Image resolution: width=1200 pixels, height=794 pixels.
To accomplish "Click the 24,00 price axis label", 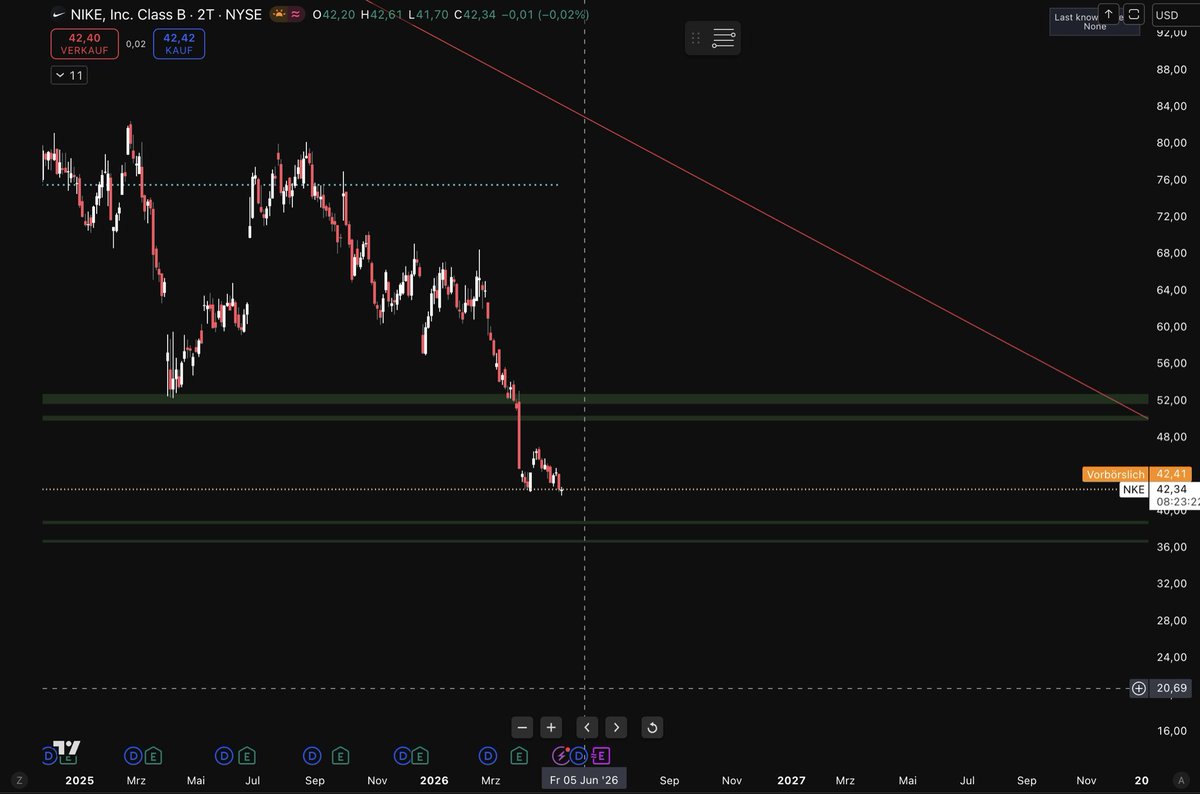I will point(1171,657).
